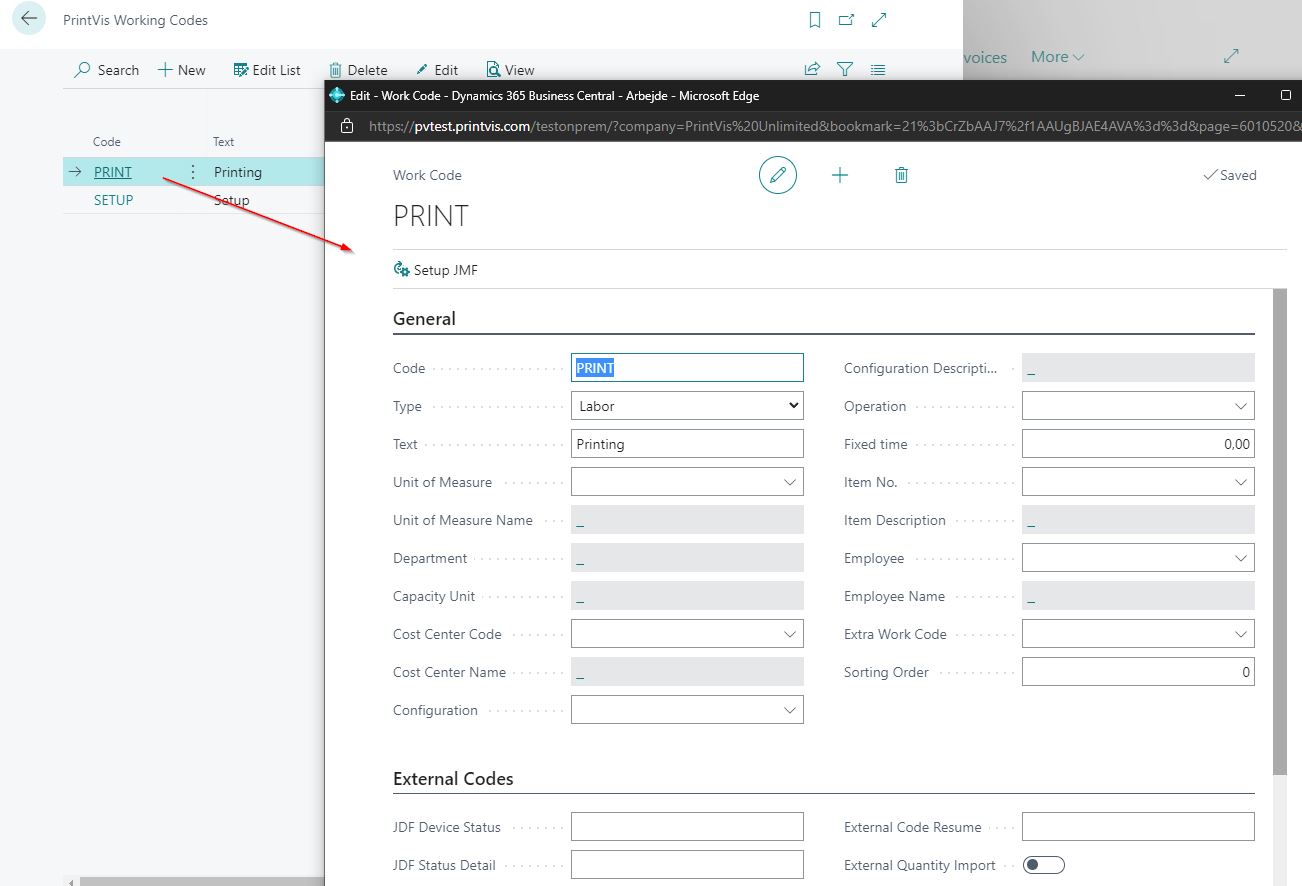Minimize the Edge Work Code window
This screenshot has height=886, width=1302.
click(x=1240, y=96)
